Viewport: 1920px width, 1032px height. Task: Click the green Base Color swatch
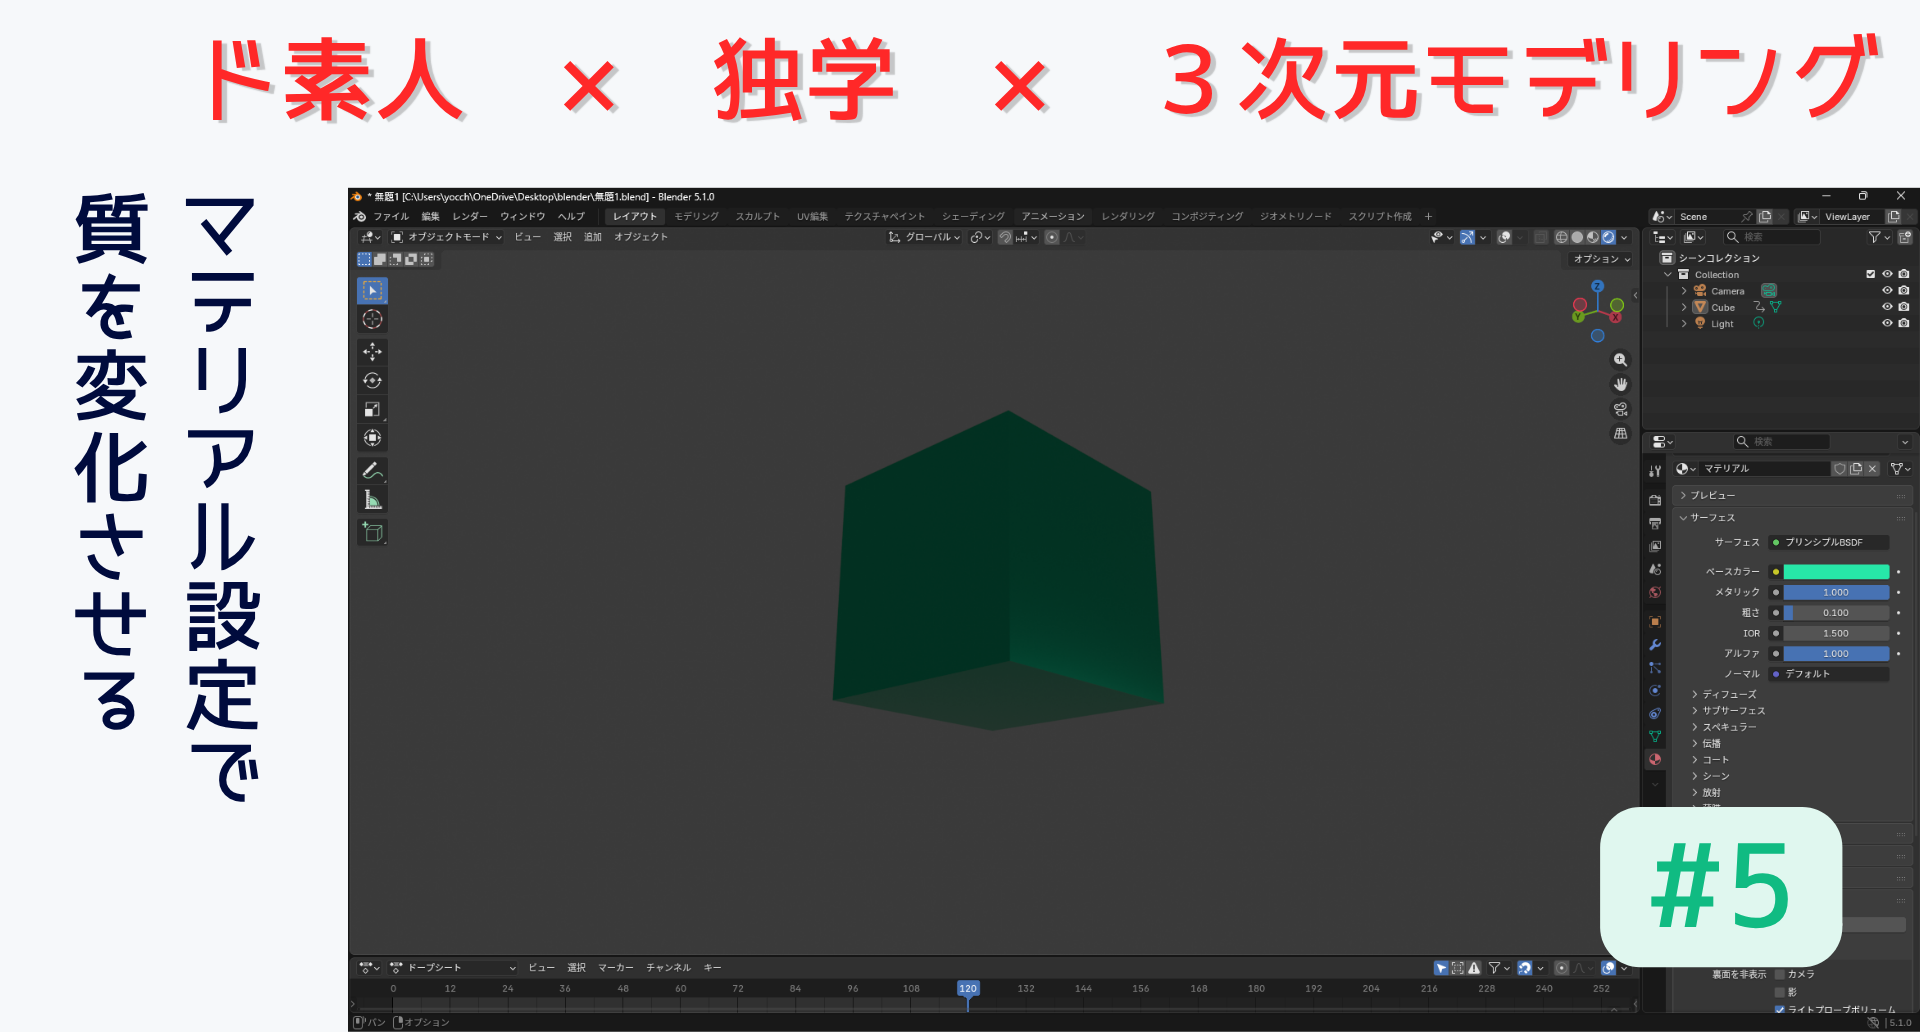point(1836,572)
